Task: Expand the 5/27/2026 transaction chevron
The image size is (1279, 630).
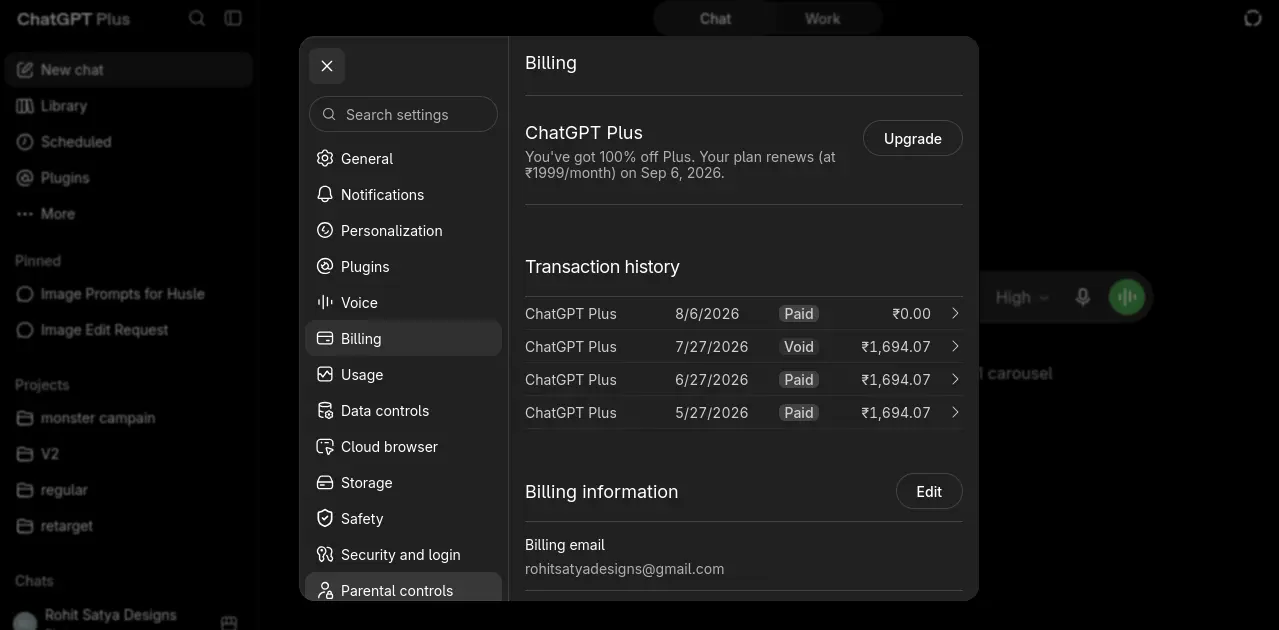Action: (x=955, y=412)
